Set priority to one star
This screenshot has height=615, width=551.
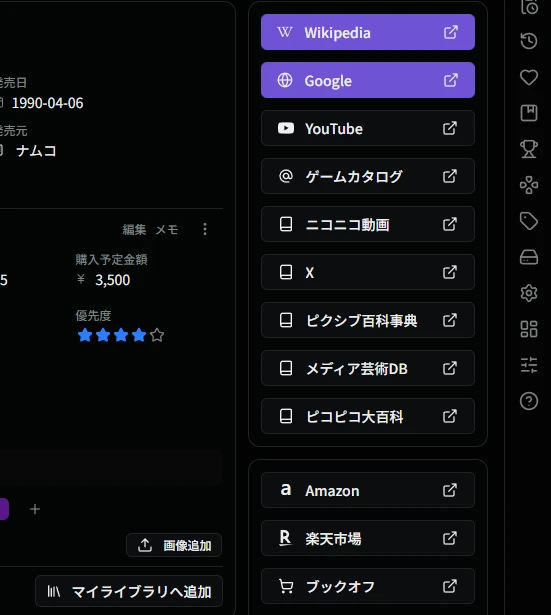click(x=85, y=335)
